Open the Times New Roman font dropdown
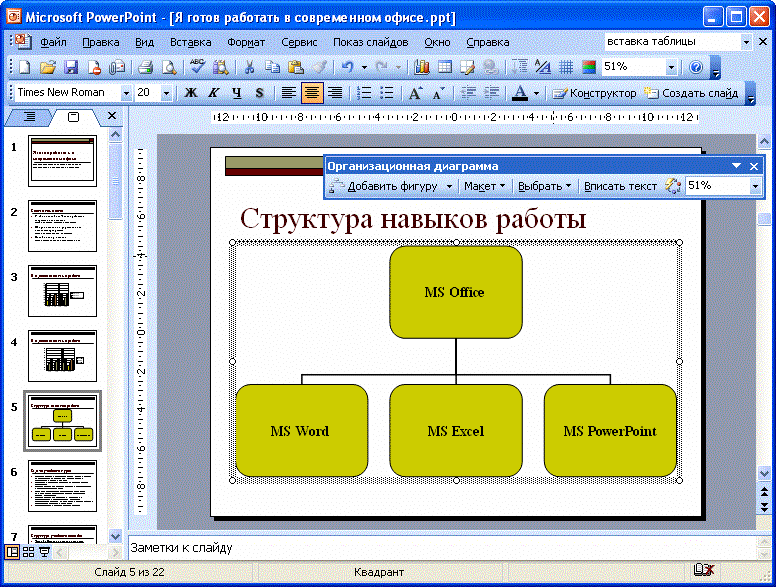The image size is (776, 587). (x=126, y=93)
